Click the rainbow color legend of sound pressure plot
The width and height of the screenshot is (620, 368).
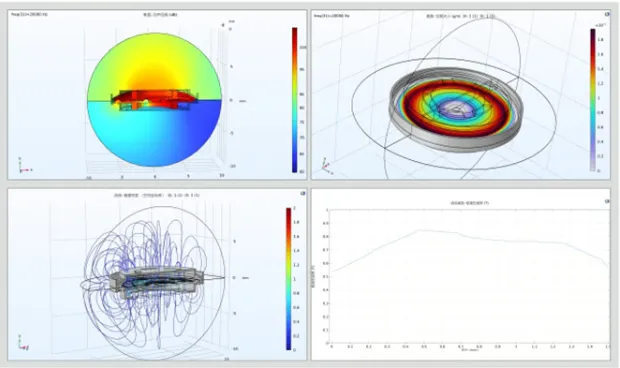295,100
